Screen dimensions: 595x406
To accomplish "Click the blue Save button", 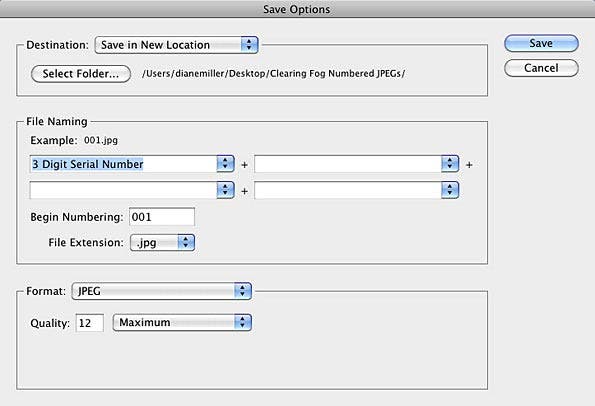I will coord(541,43).
